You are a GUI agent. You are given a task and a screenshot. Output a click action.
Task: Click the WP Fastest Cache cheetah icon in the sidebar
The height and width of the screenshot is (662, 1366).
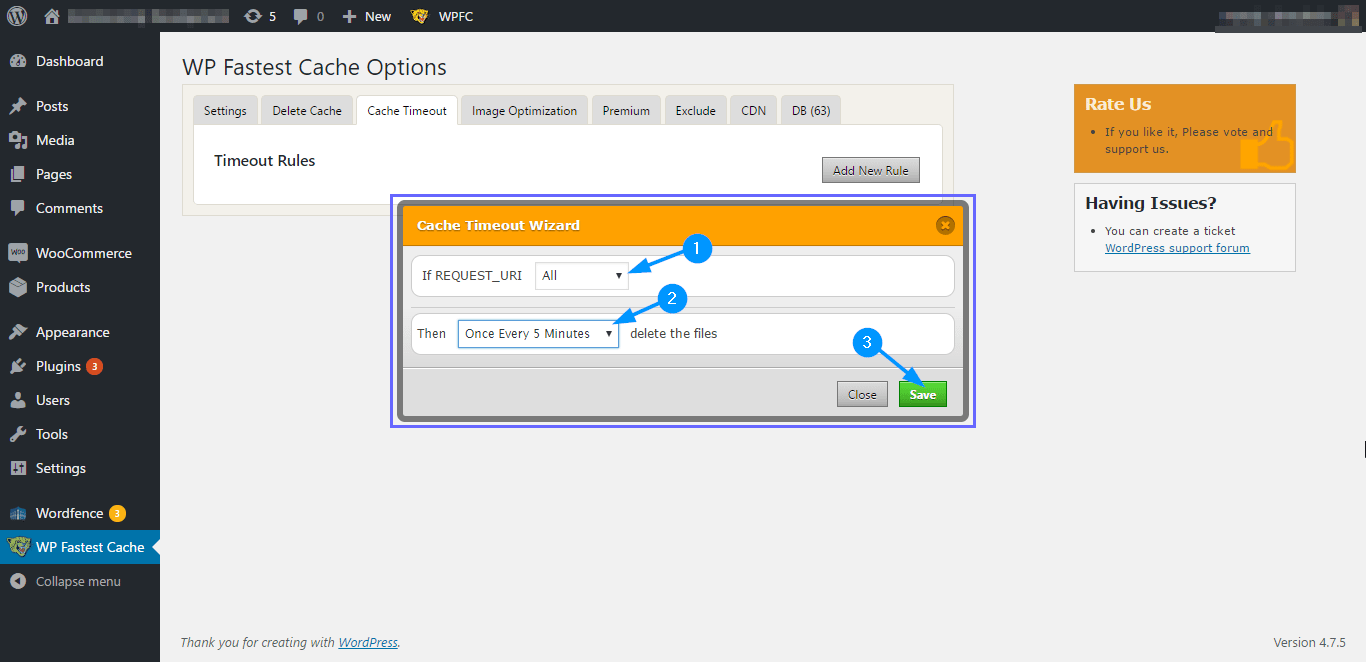(18, 547)
